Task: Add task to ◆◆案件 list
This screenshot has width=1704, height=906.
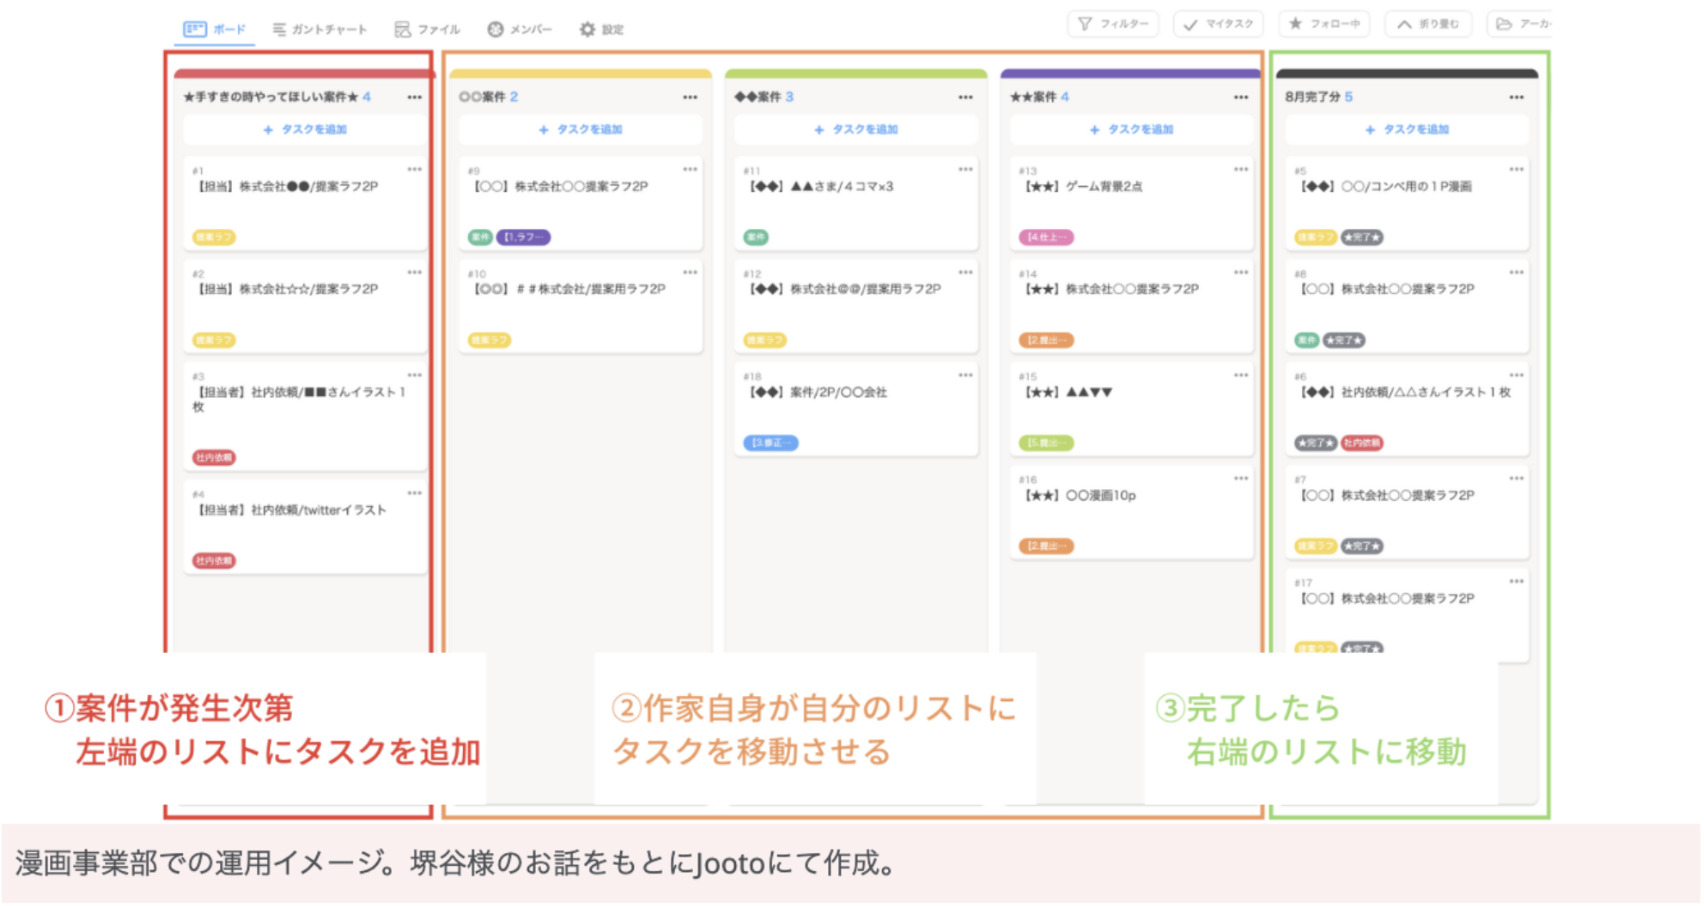Action: (x=856, y=129)
